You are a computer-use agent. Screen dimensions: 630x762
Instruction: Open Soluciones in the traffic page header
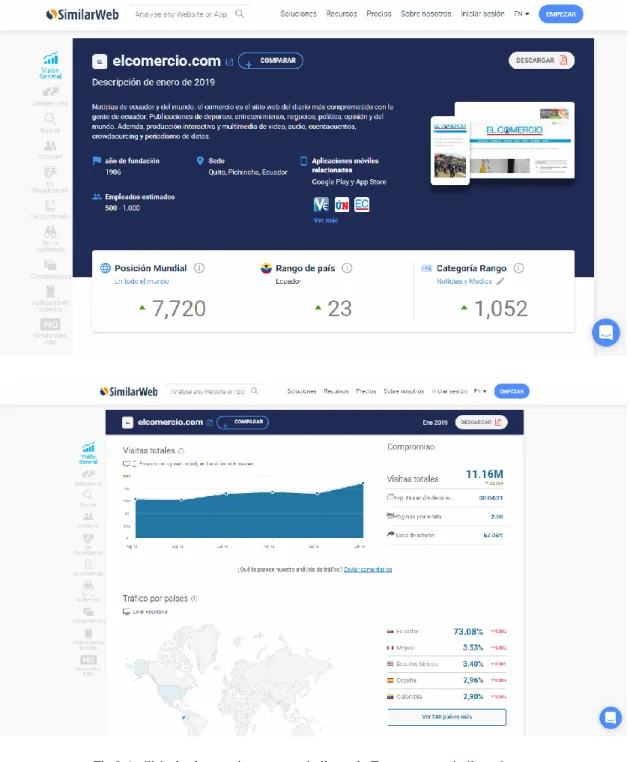coord(301,391)
